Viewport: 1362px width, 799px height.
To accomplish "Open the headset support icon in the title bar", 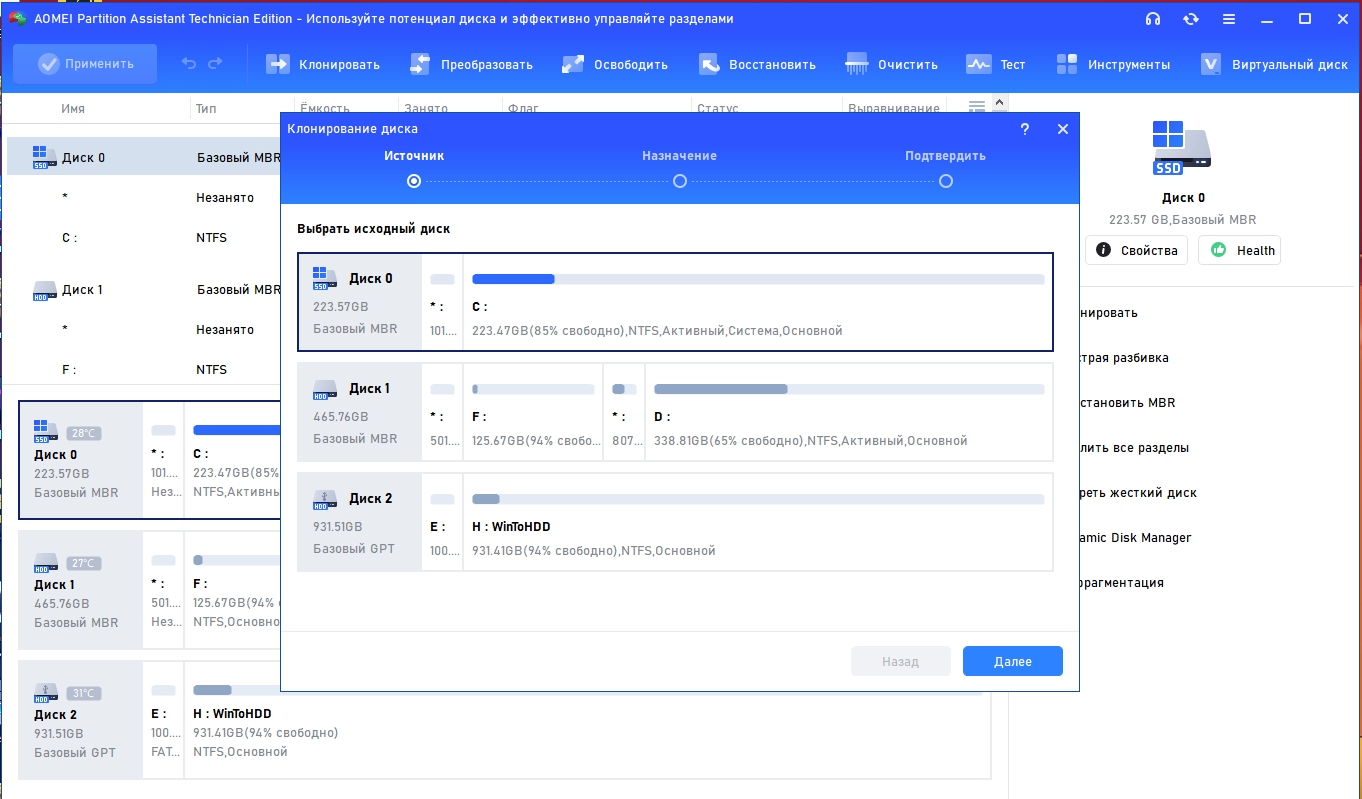I will click(1153, 19).
